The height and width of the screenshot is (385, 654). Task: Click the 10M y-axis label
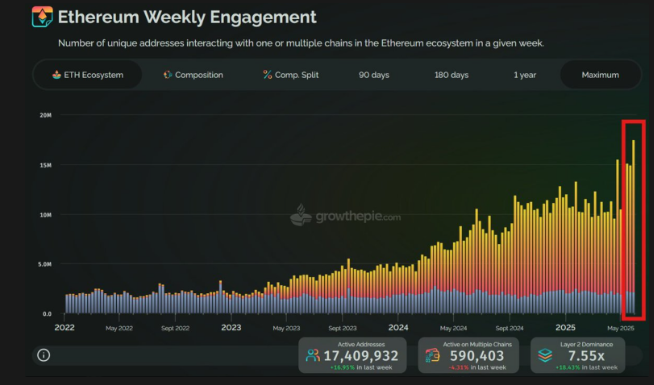pos(45,215)
